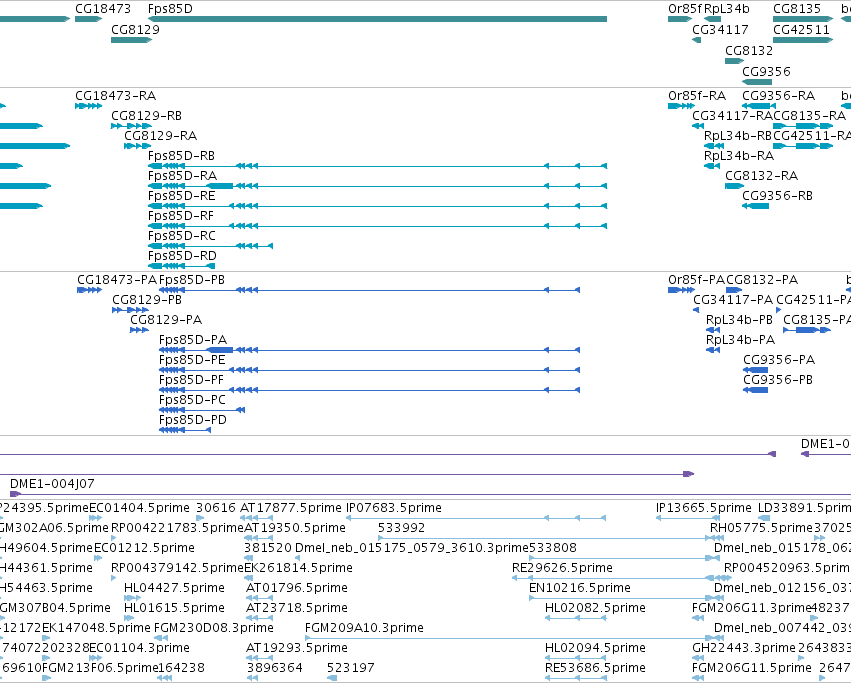Viewport: 851px width, 683px height.
Task: Click the Fps85D gene label
Action: [x=170, y=9]
